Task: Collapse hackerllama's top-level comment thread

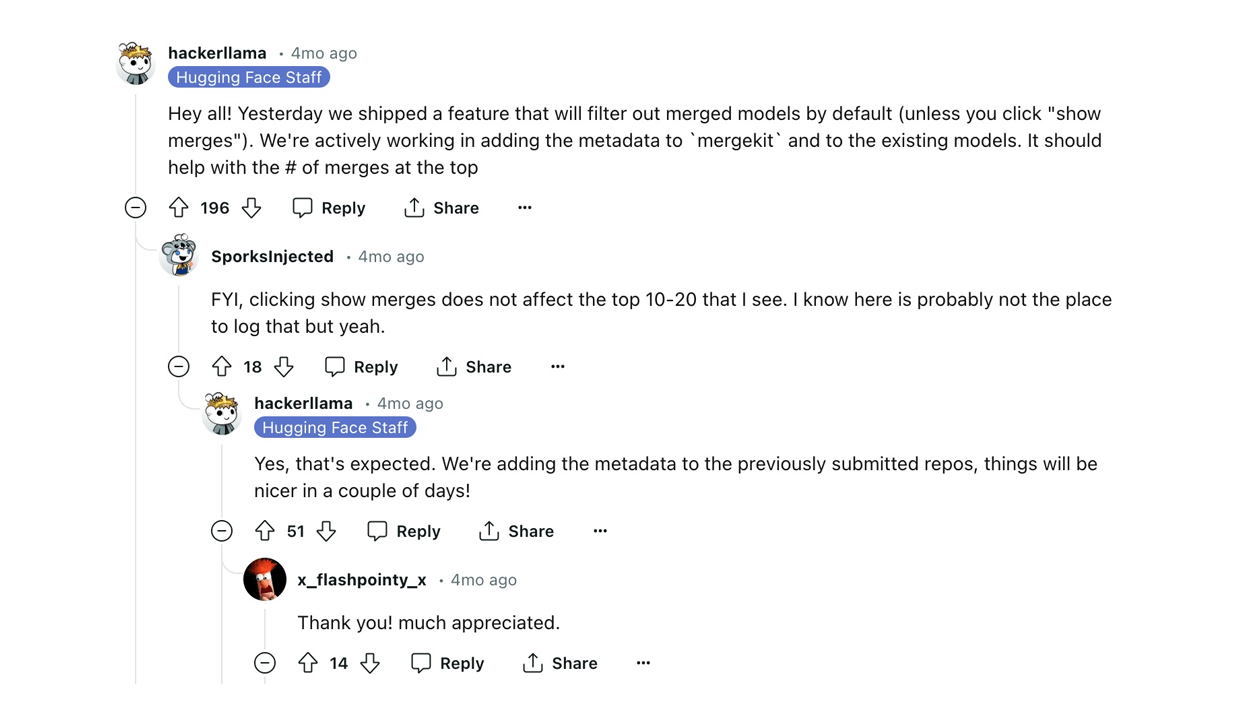Action: 136,207
